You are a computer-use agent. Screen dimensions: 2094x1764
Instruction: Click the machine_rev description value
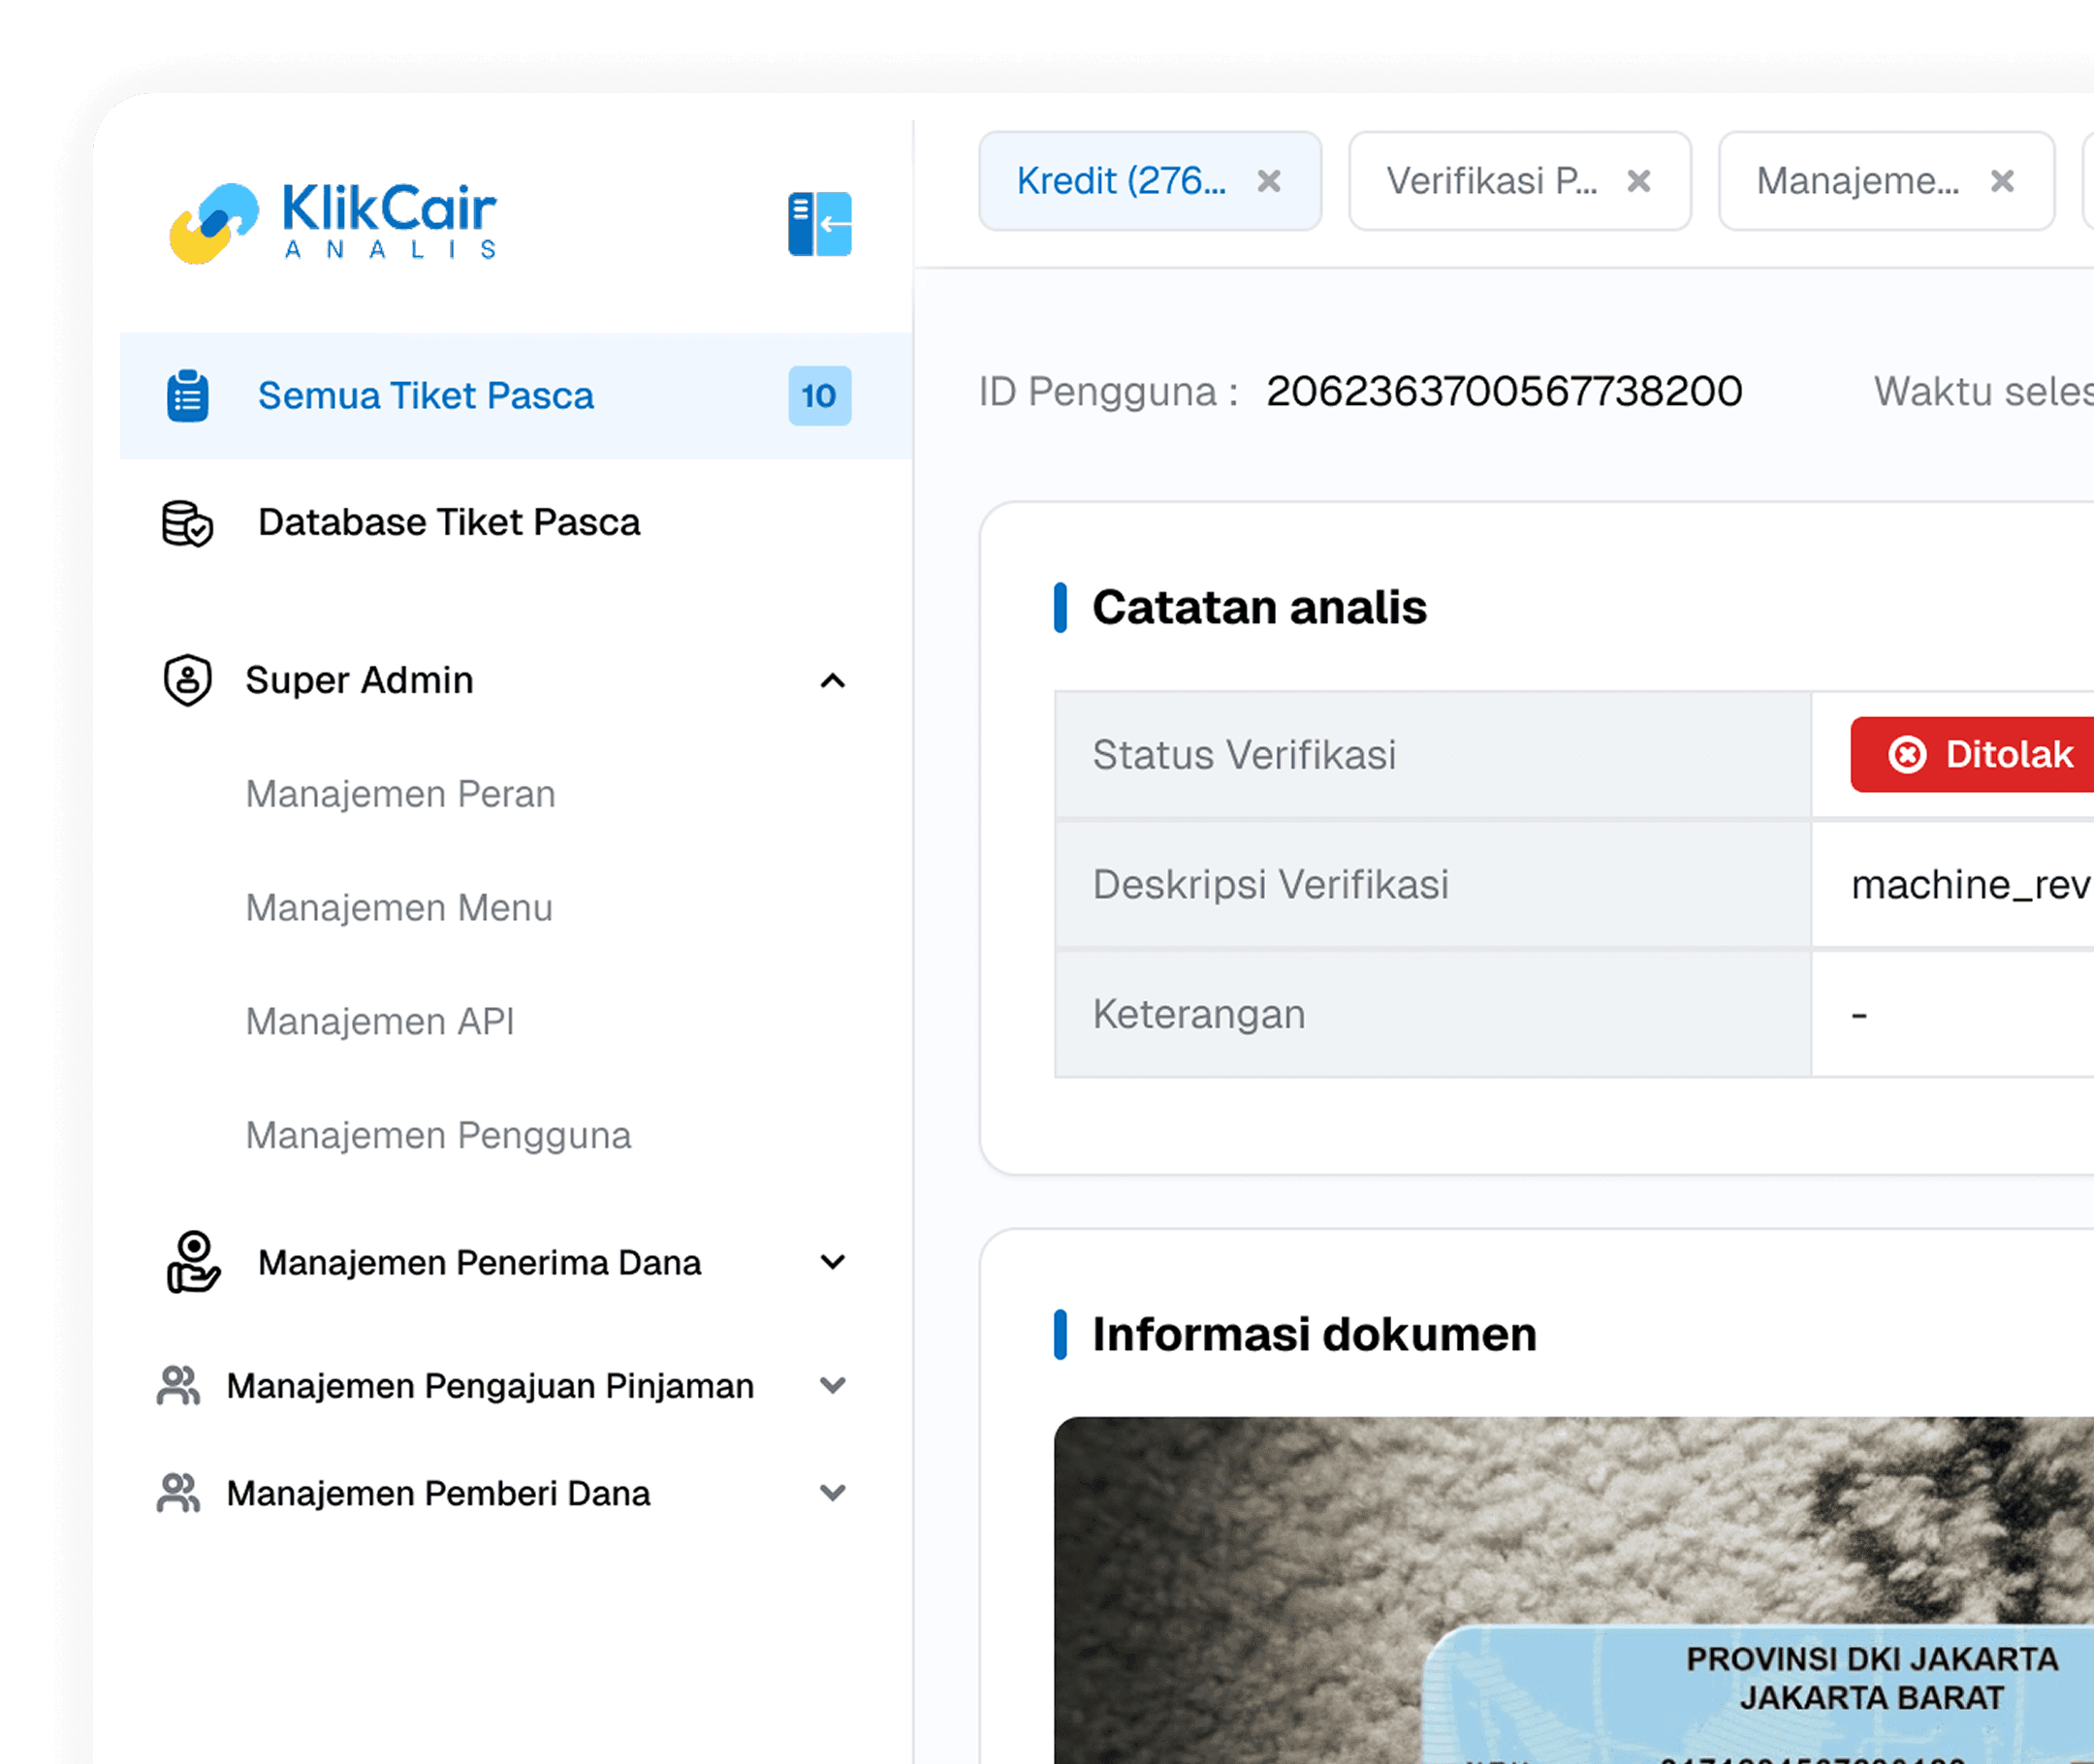pyautogui.click(x=1971, y=885)
